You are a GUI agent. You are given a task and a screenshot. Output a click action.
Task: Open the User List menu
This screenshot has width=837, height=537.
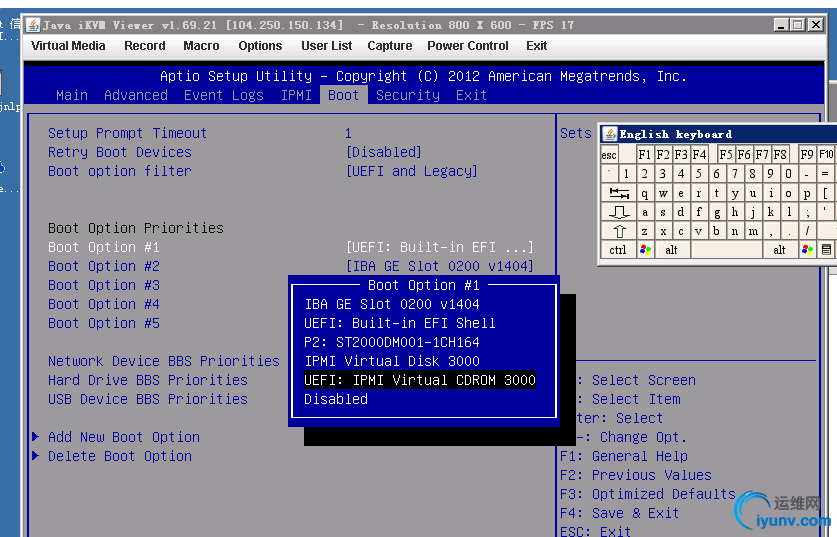pos(326,46)
